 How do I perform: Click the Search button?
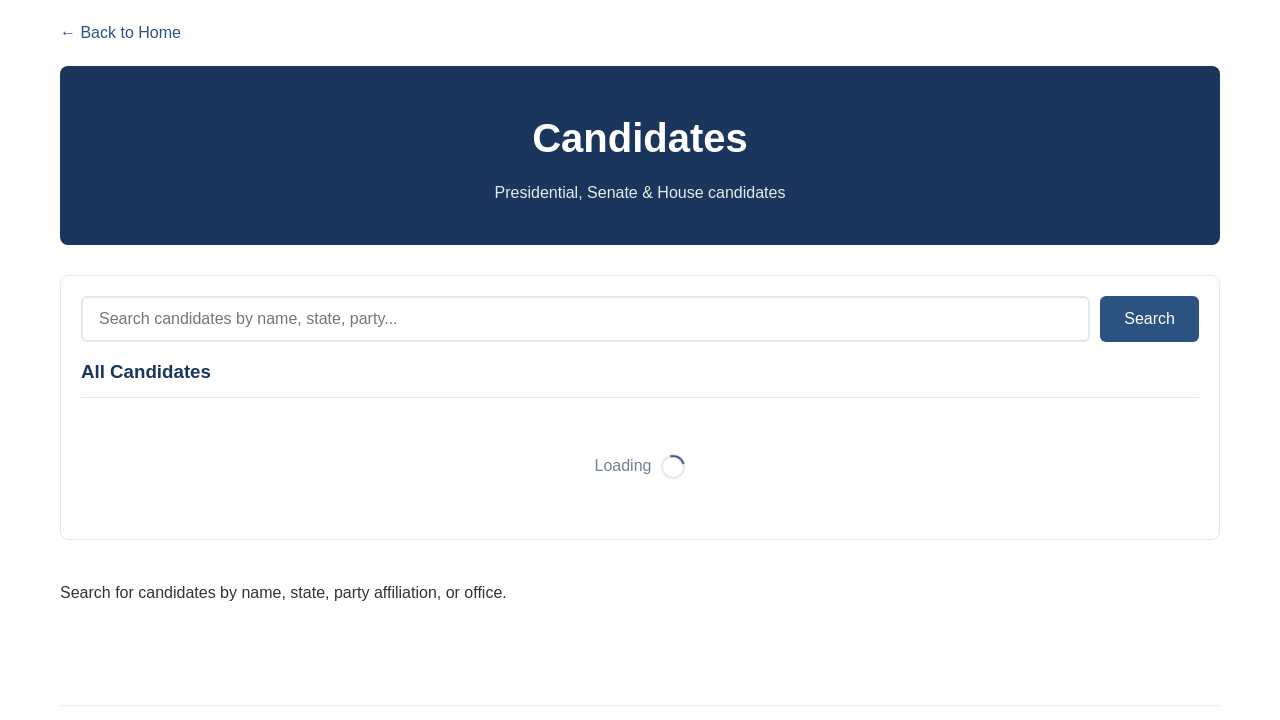(1149, 319)
